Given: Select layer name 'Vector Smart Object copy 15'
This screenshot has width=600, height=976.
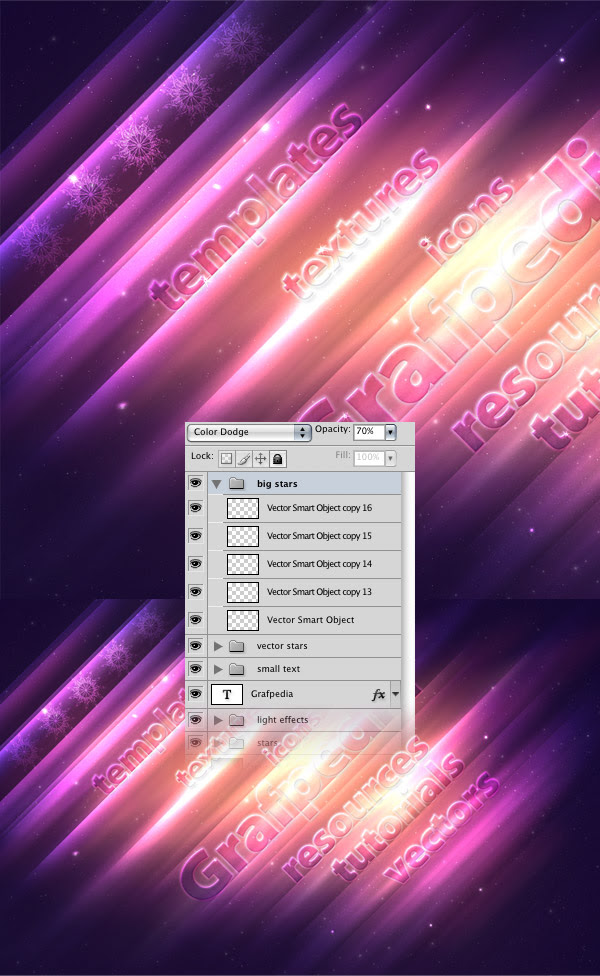Looking at the screenshot, I should pyautogui.click(x=319, y=536).
